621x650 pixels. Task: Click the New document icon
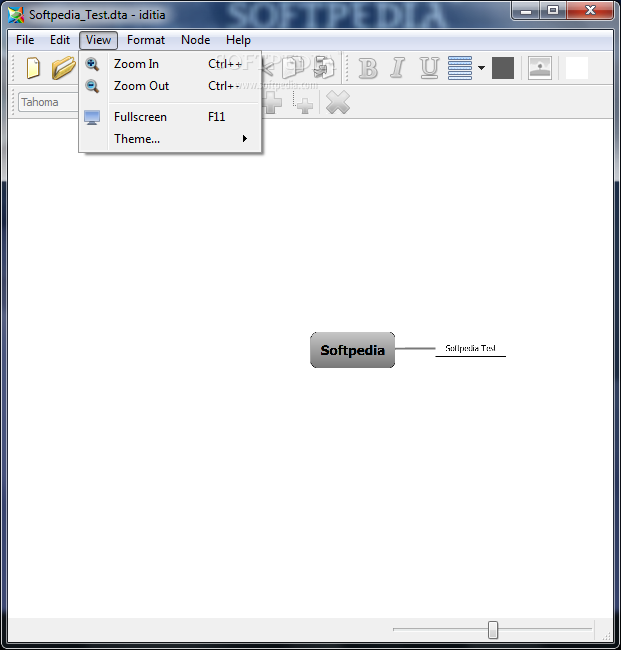[33, 68]
